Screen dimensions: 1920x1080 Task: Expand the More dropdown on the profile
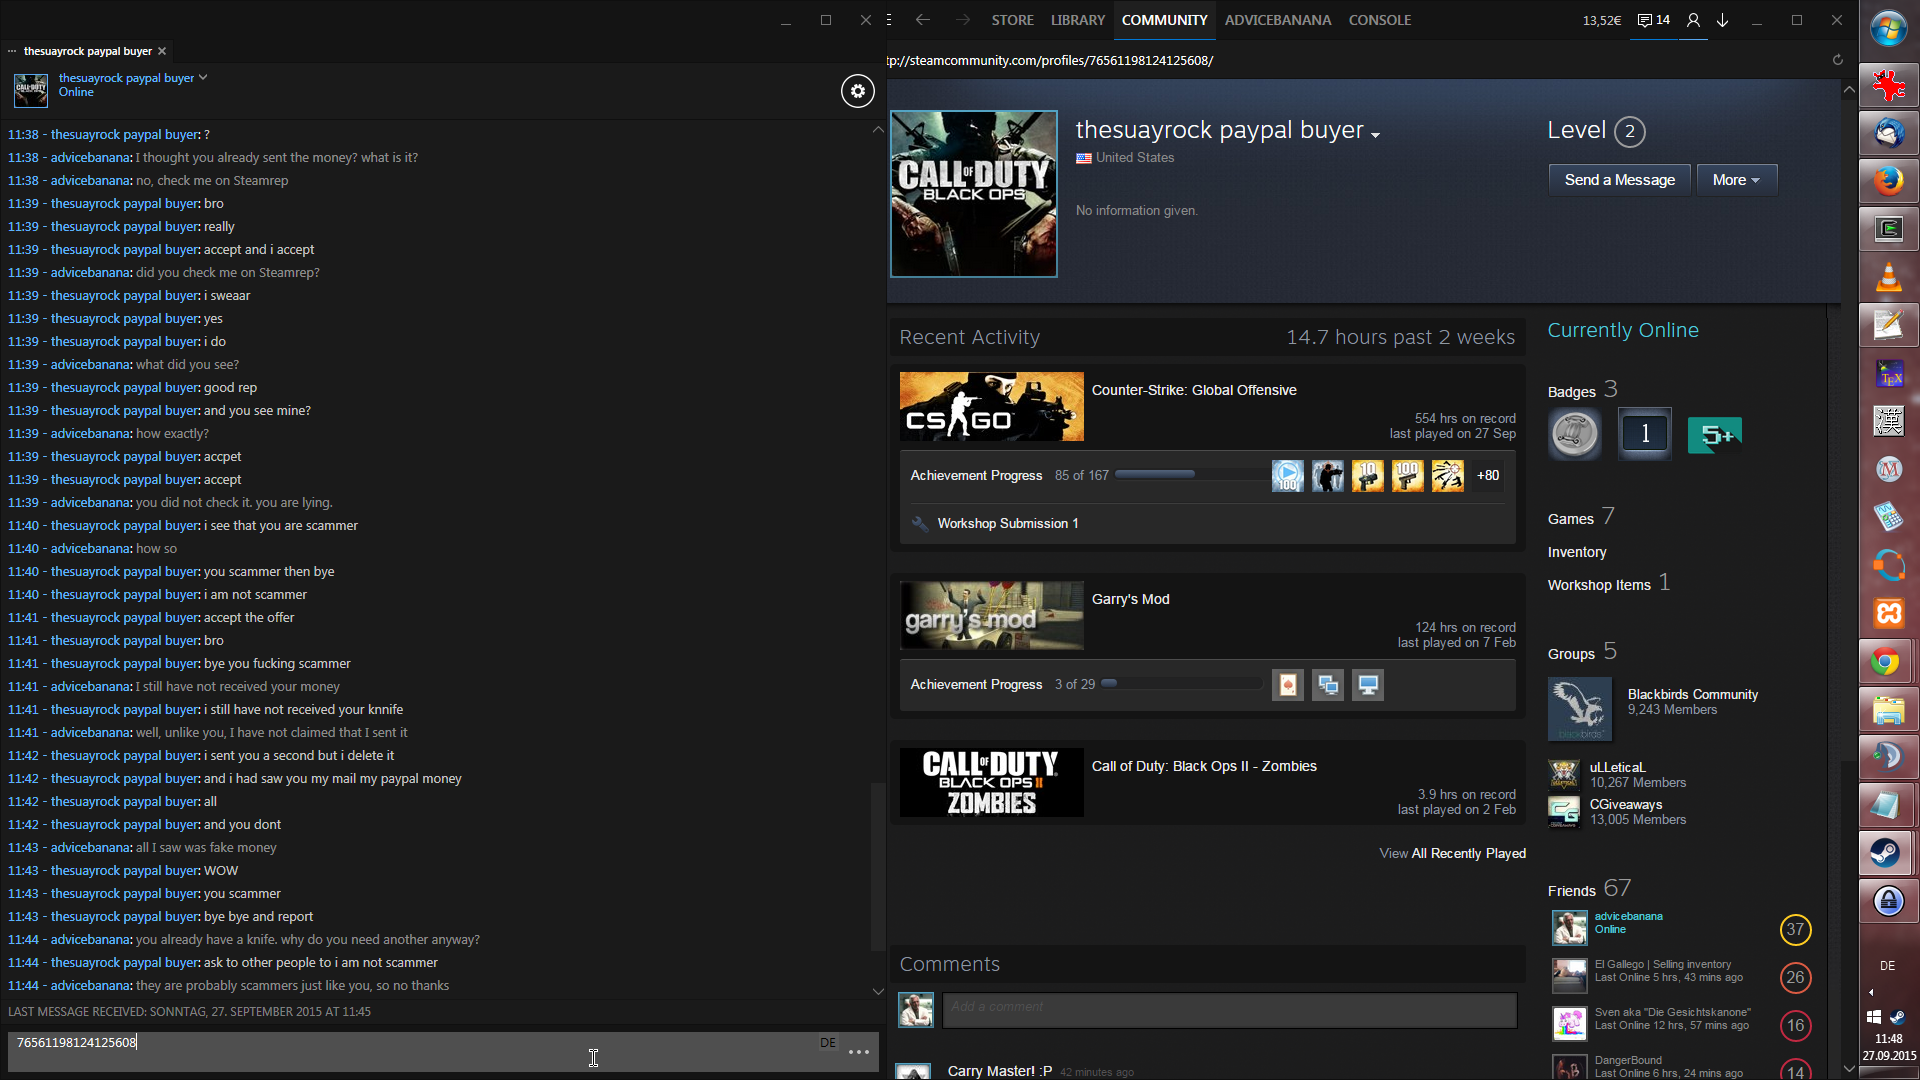click(1736, 180)
